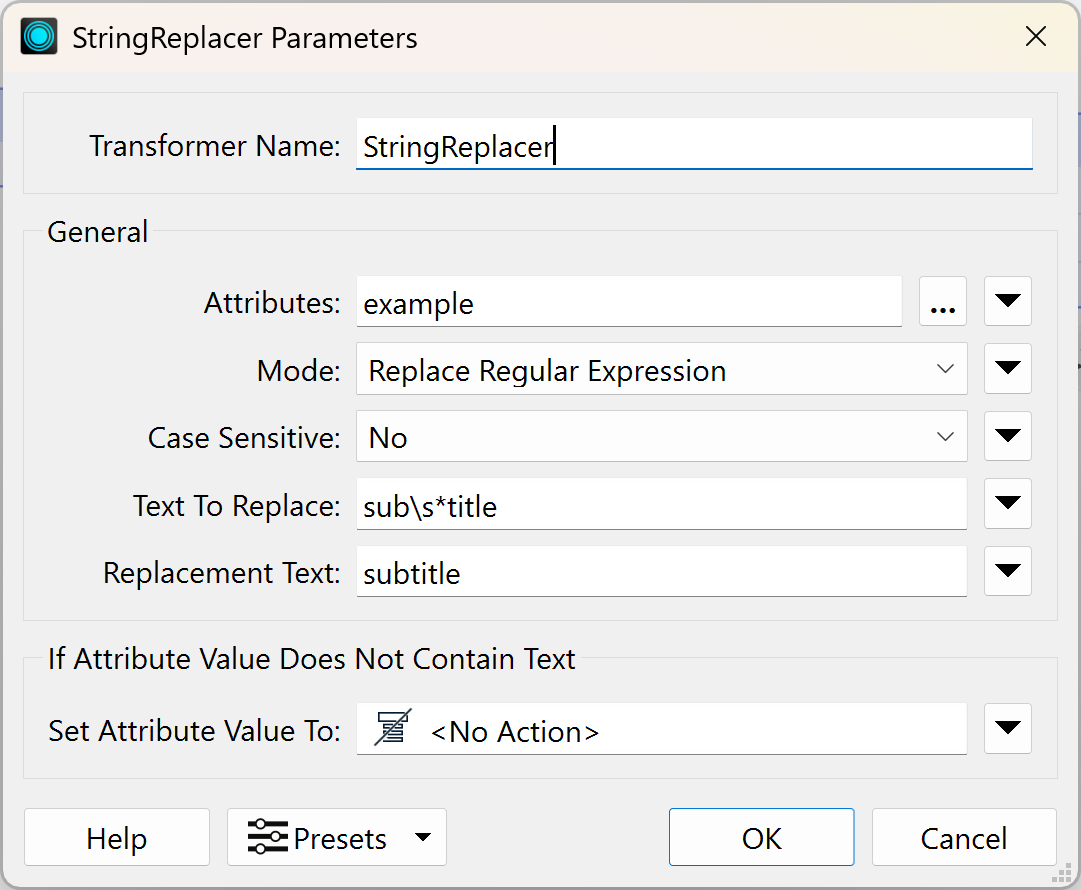This screenshot has width=1081, height=890.
Task: Open the Presets dropdown arrow
Action: coord(423,838)
